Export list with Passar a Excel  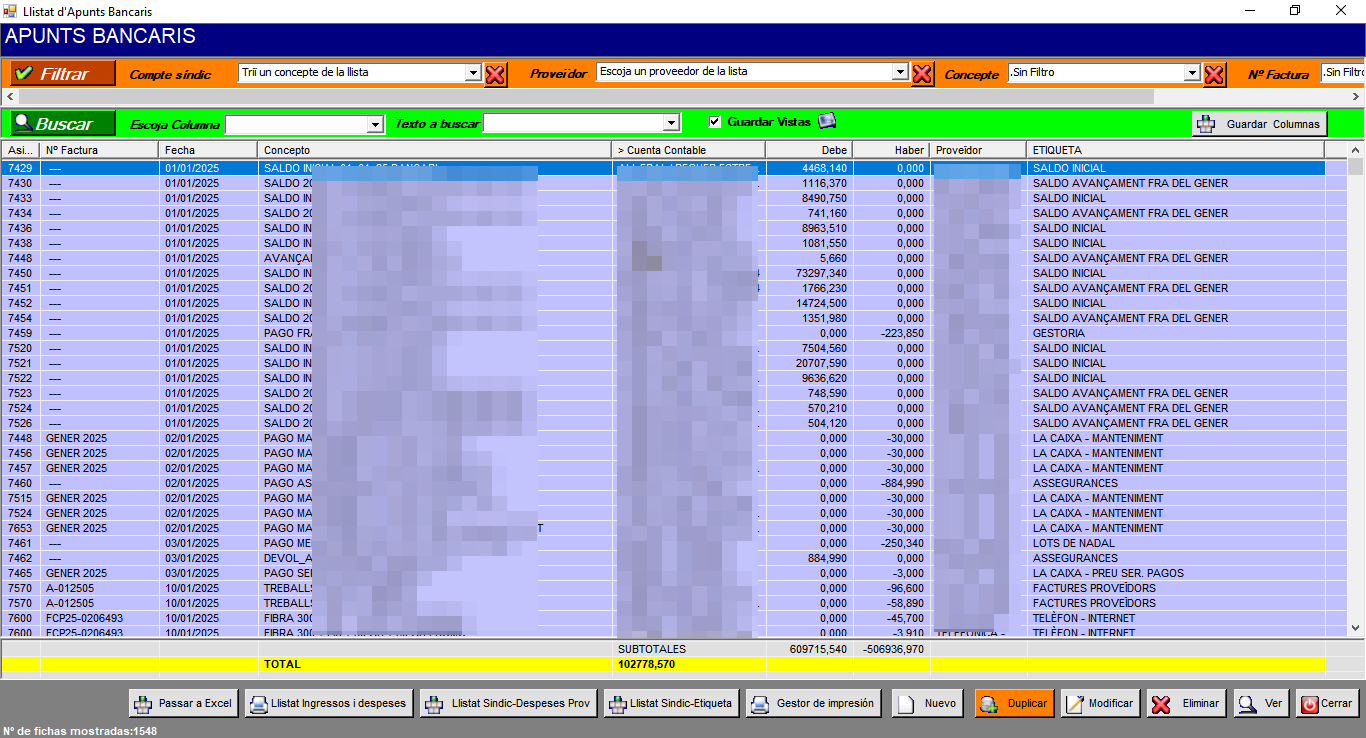point(184,703)
